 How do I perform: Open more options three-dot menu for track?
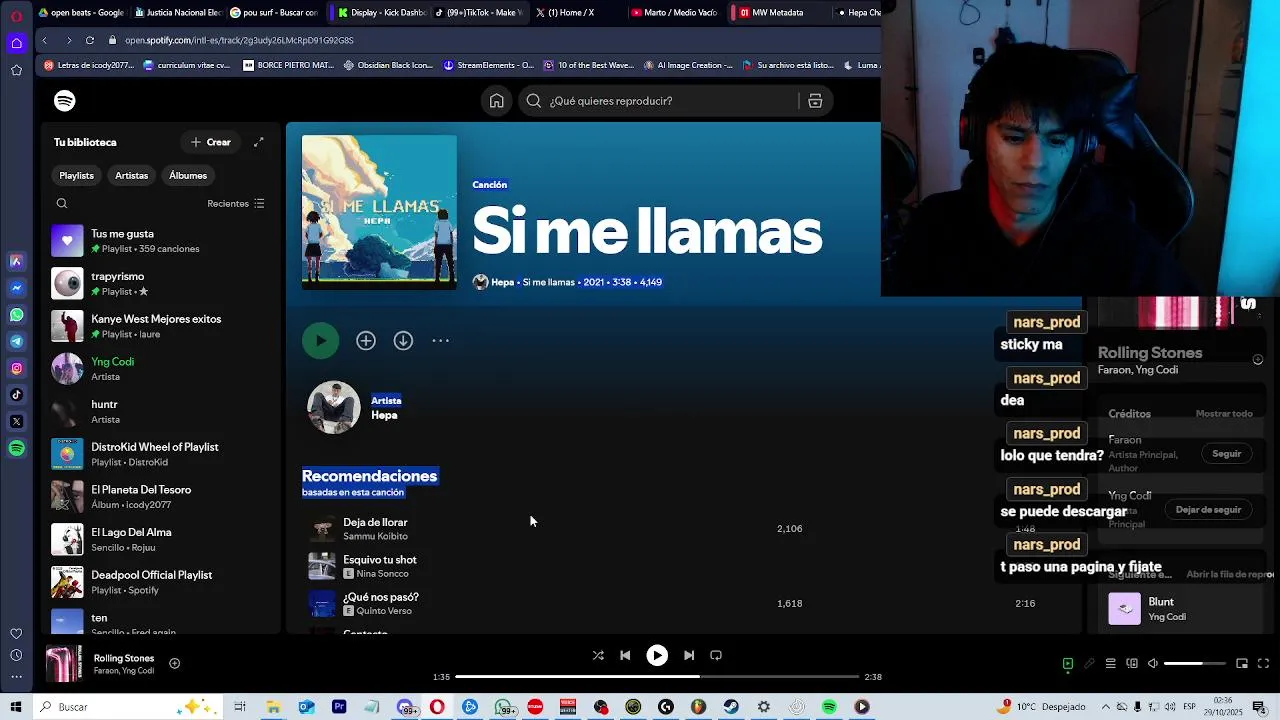pyautogui.click(x=440, y=341)
